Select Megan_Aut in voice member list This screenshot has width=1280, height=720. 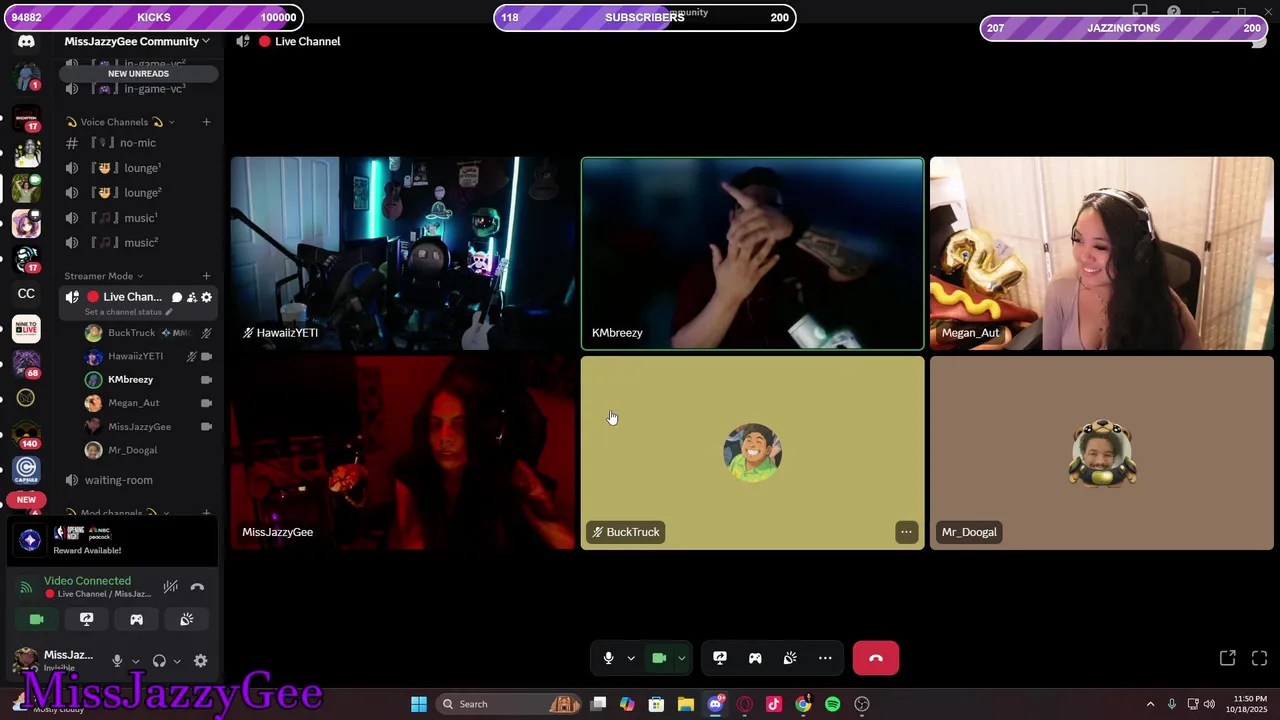[x=149, y=403]
